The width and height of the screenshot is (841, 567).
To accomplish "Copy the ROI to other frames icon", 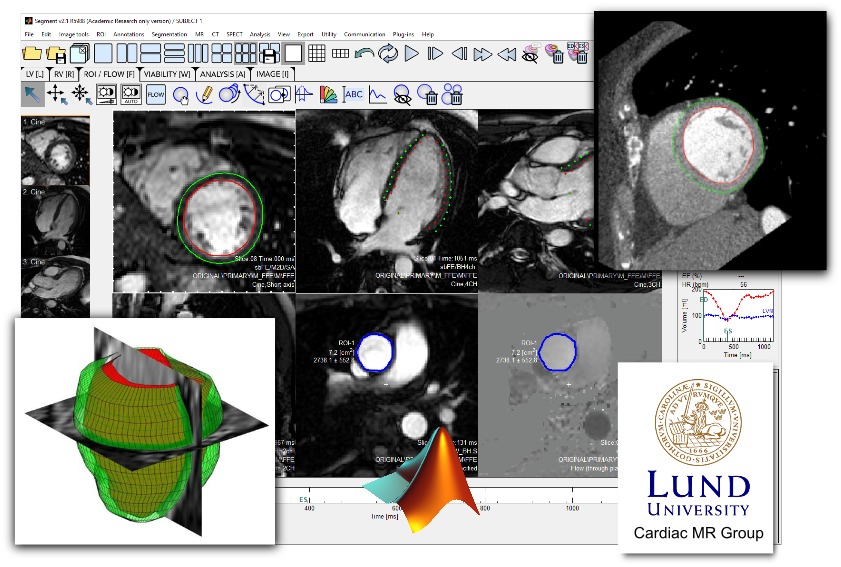I will 279,94.
